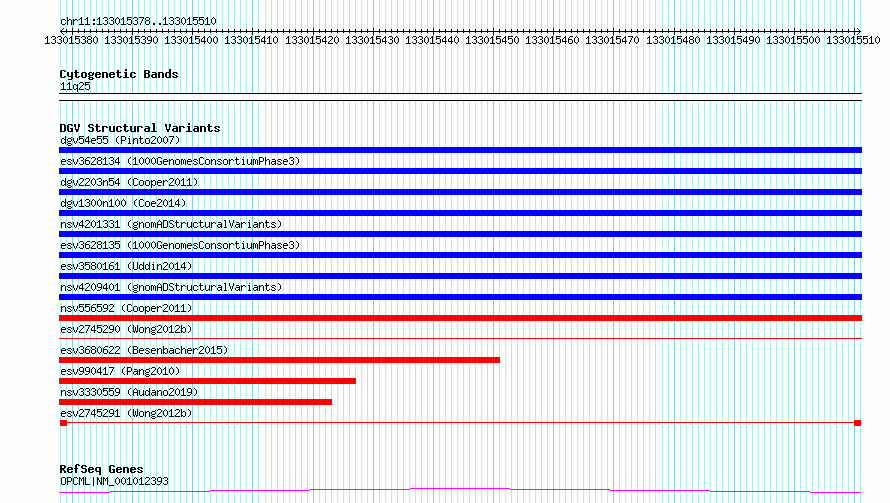Select the Cytogenetic Bands track title

pyautogui.click(x=119, y=74)
